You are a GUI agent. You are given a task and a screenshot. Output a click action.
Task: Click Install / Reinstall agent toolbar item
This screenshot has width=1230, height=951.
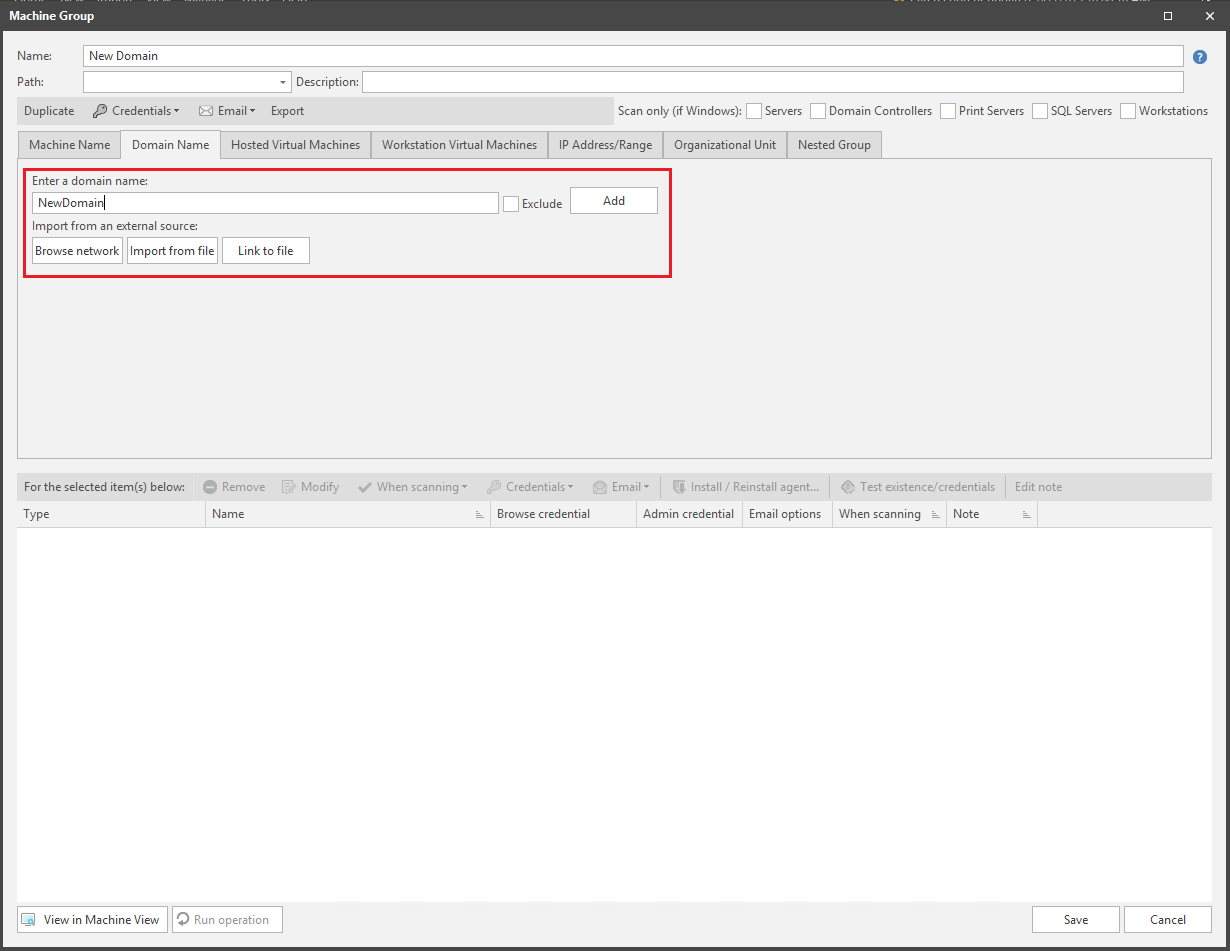pyautogui.click(x=746, y=487)
